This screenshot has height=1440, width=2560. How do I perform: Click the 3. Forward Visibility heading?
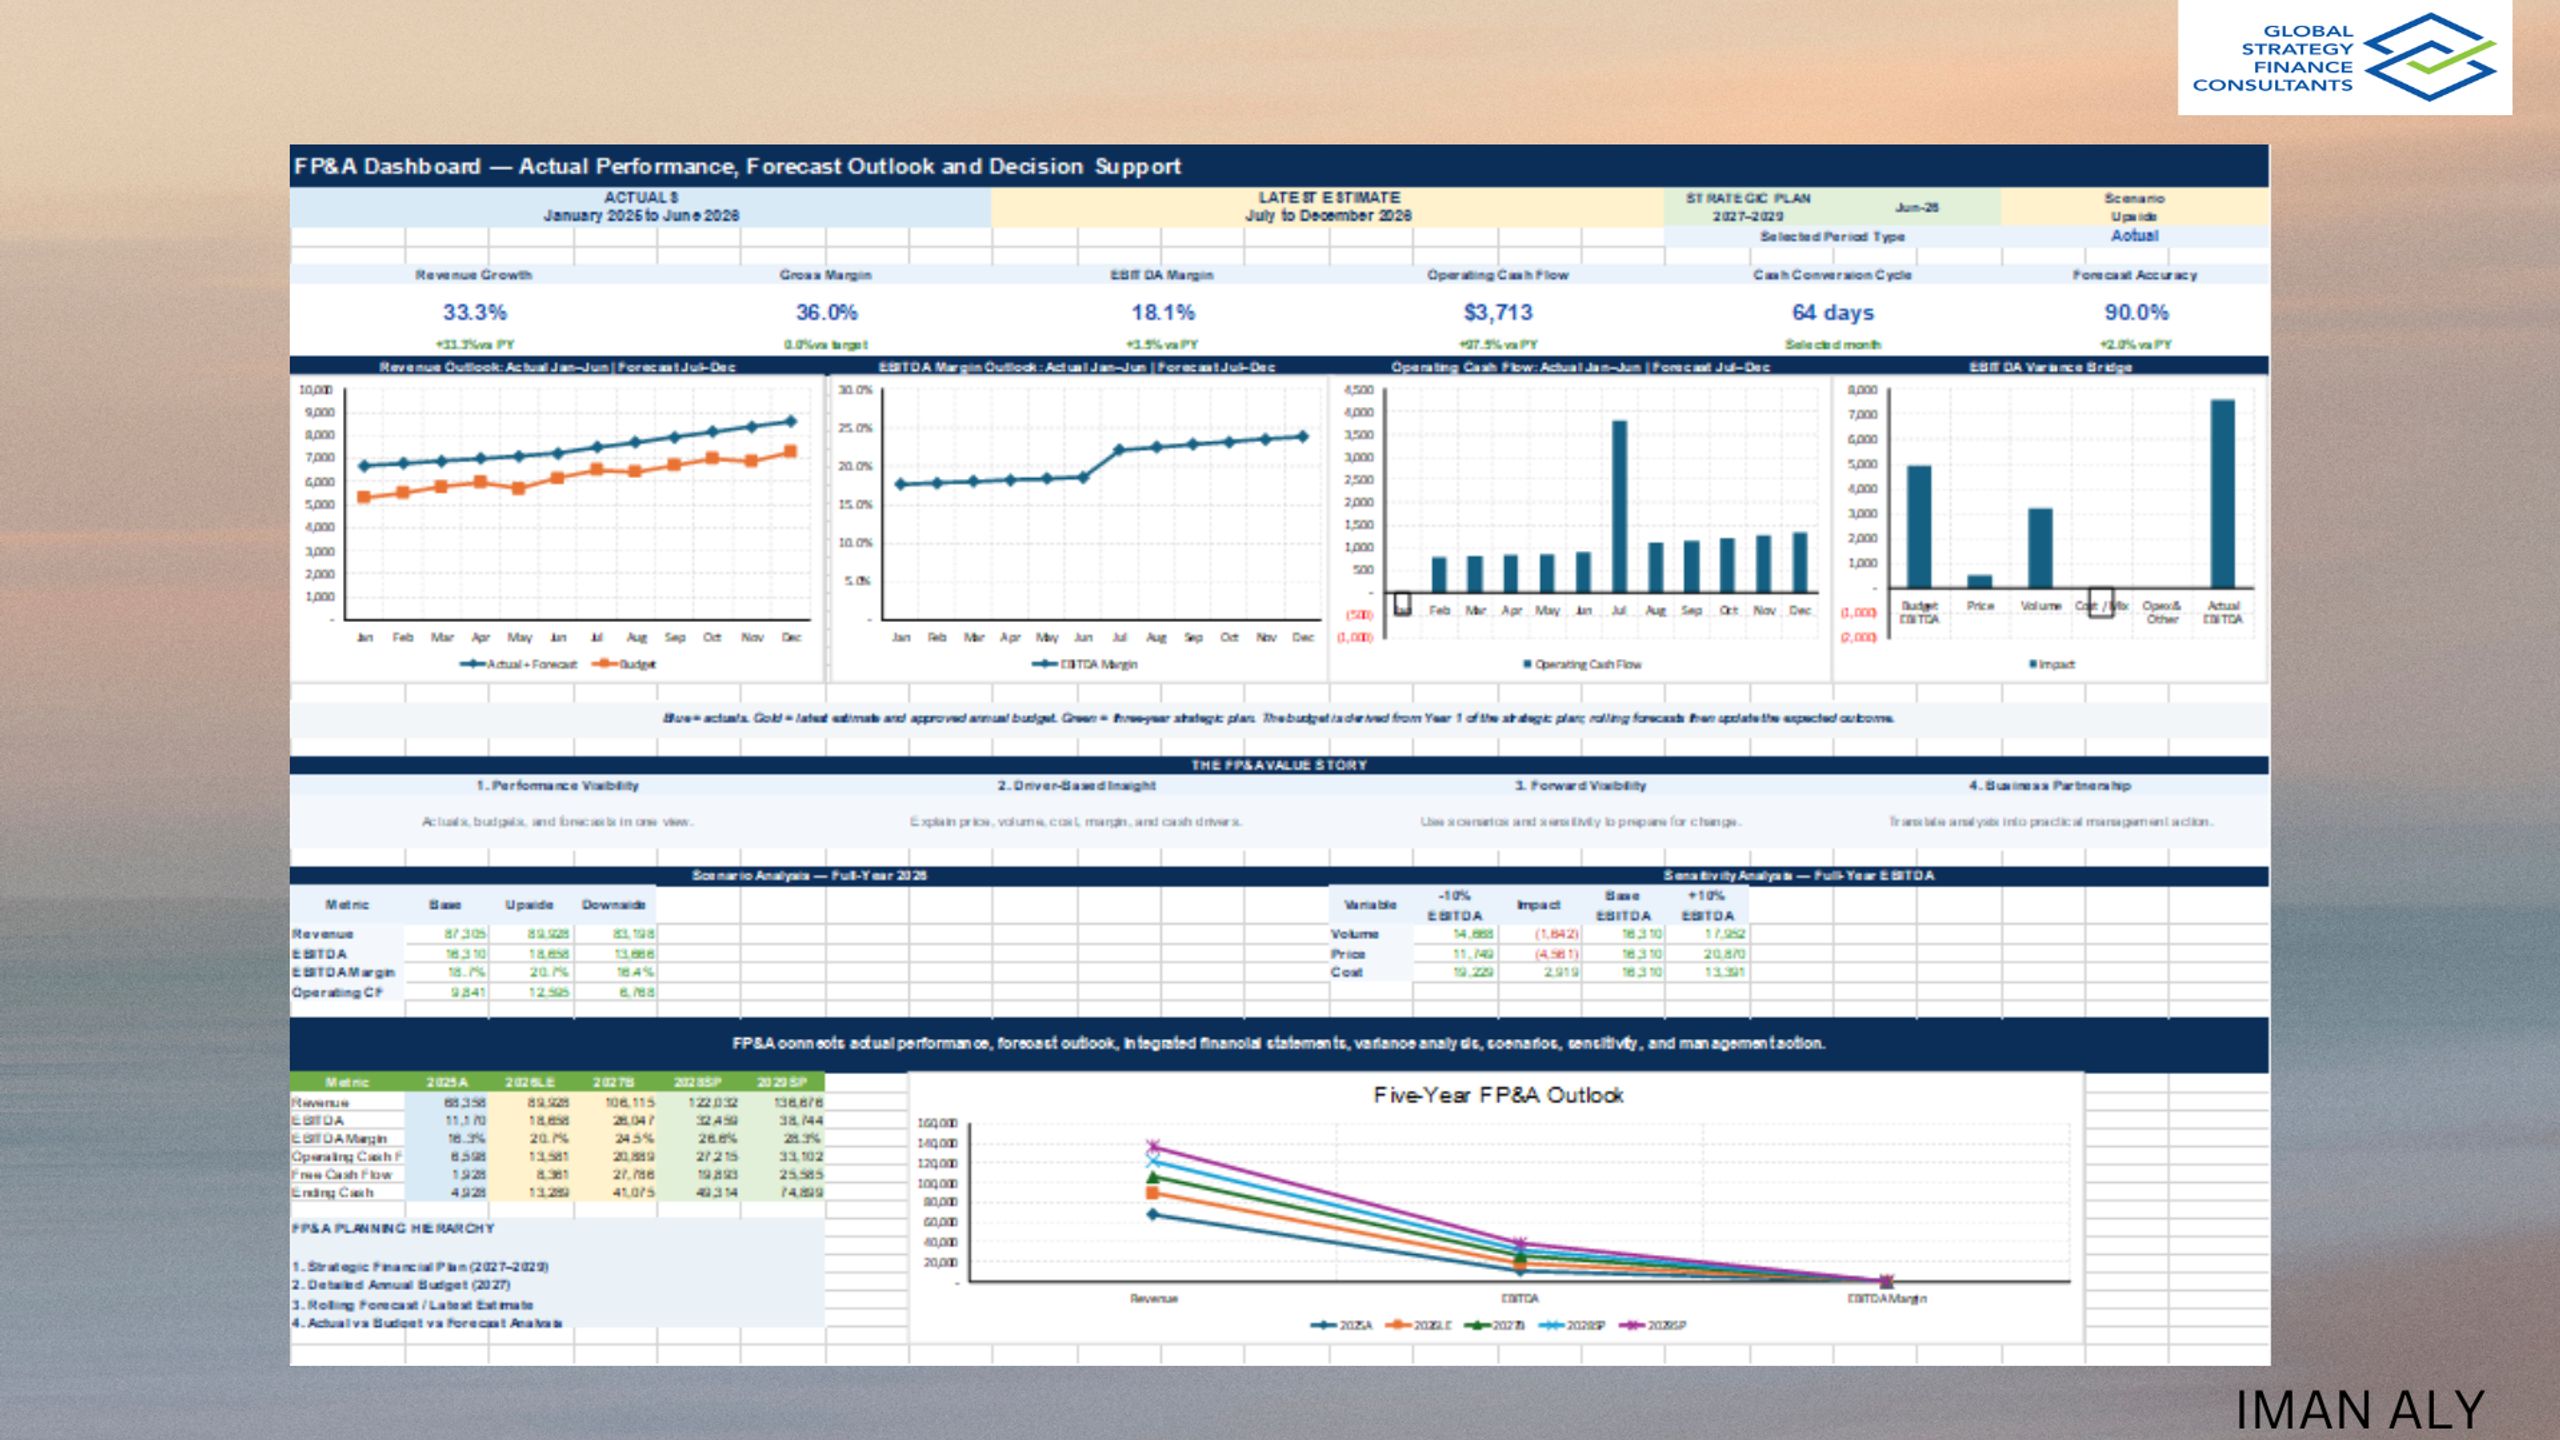pyautogui.click(x=1580, y=786)
